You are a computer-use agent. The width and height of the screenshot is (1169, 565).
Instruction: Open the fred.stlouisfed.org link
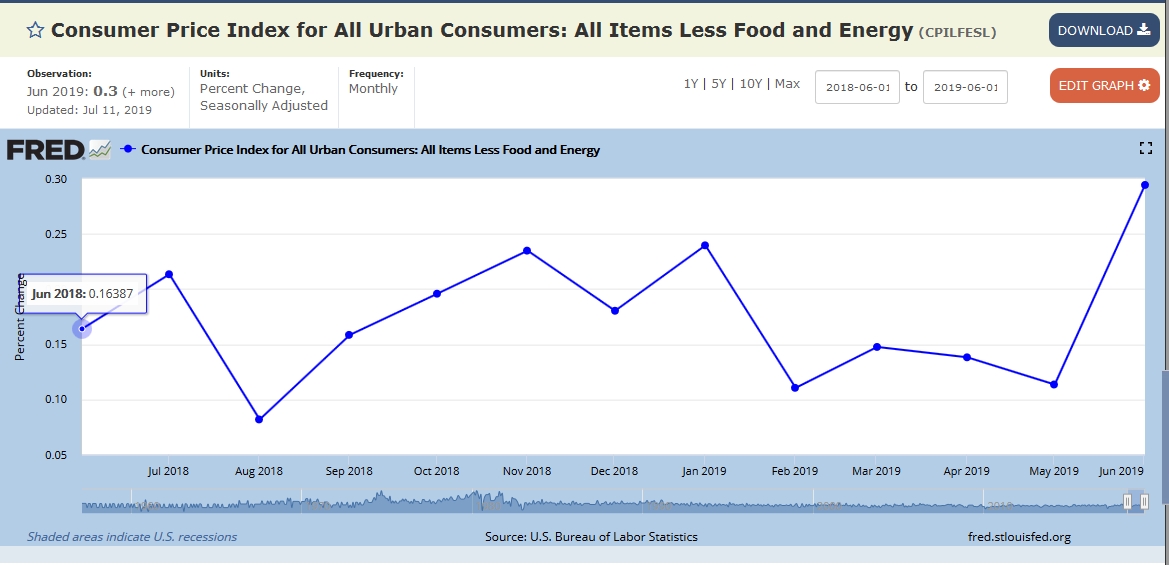pyautogui.click(x=1019, y=537)
